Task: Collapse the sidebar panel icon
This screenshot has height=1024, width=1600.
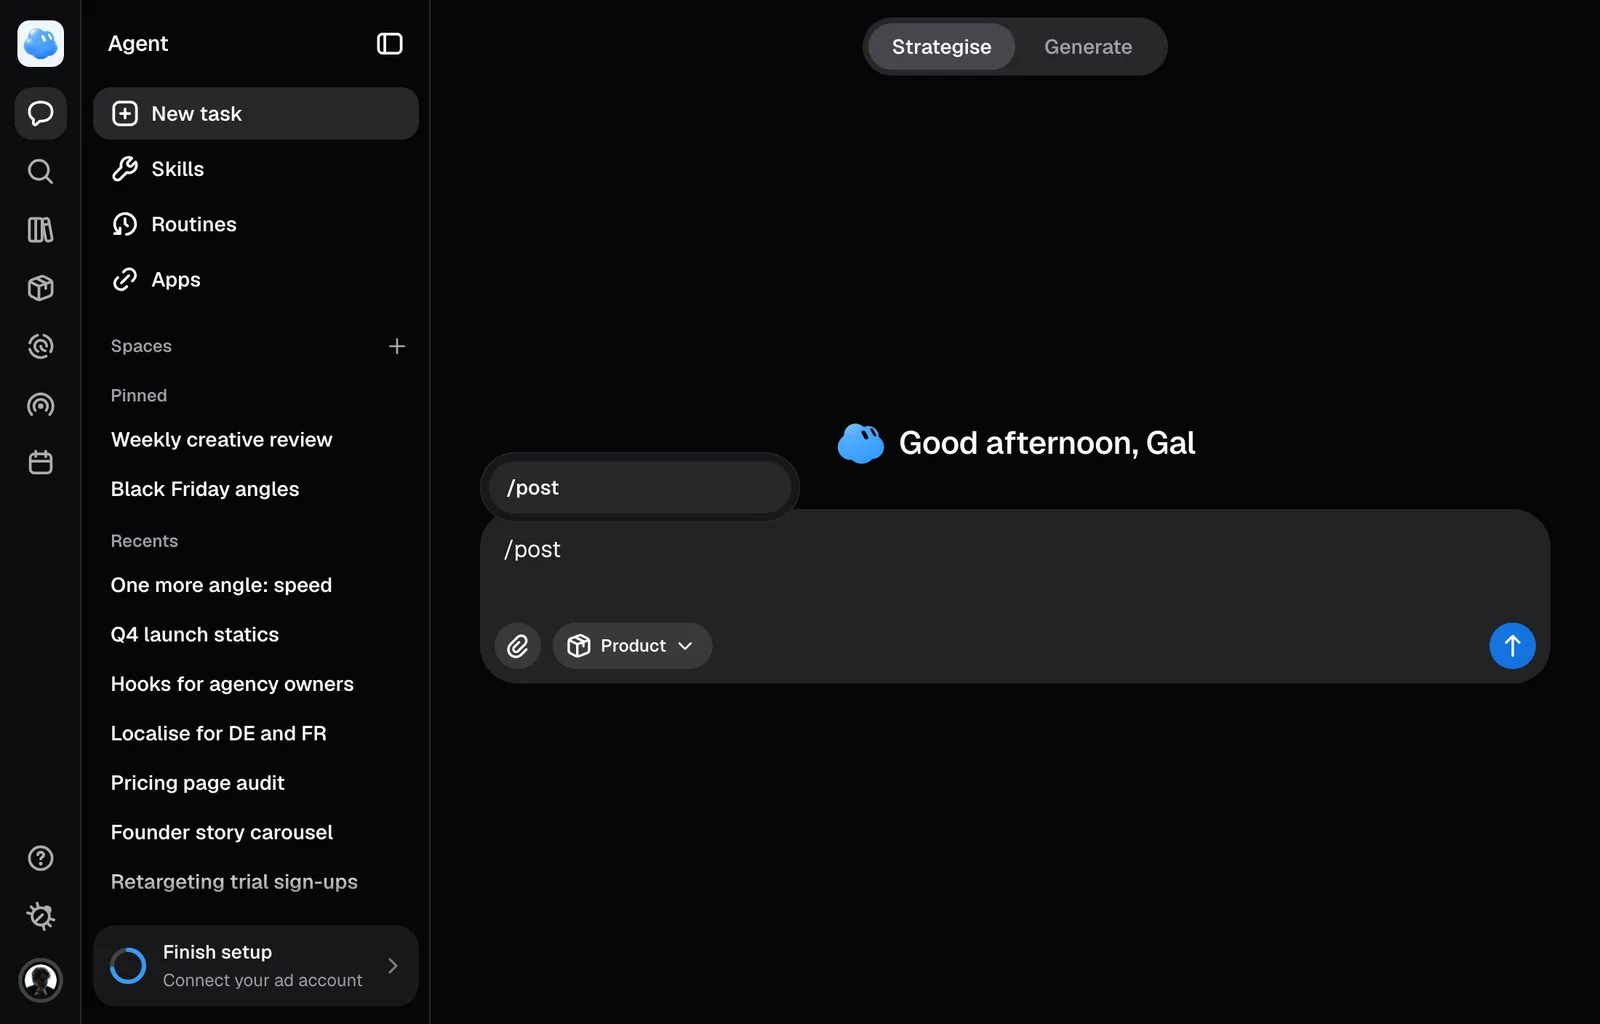Action: pyautogui.click(x=390, y=44)
